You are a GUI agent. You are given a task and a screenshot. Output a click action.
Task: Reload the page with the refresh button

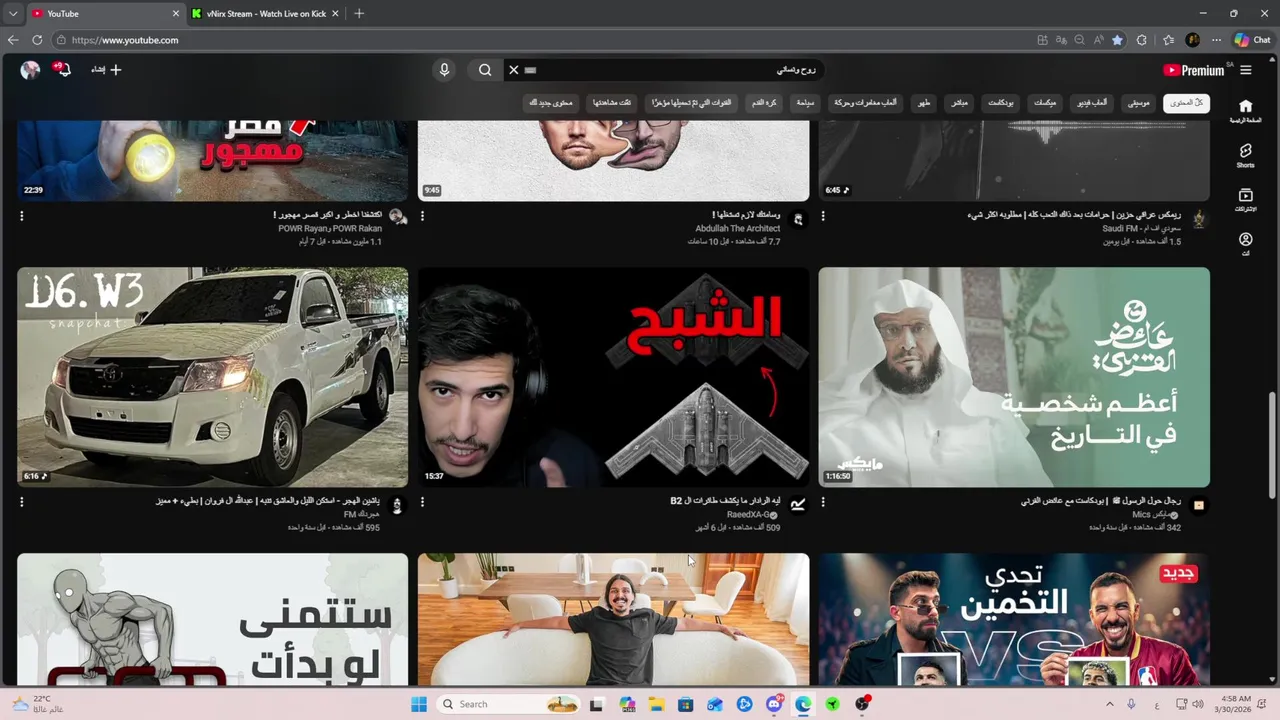pyautogui.click(x=37, y=40)
